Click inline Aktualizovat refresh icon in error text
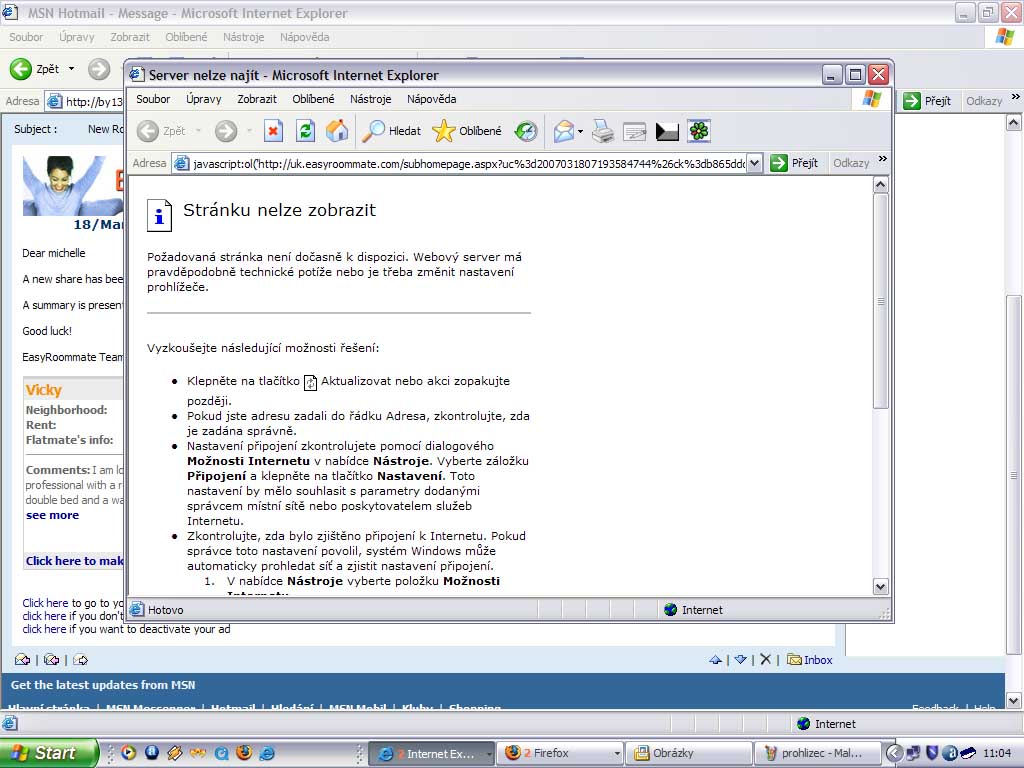Viewport: 1024px width, 768px height. 311,383
